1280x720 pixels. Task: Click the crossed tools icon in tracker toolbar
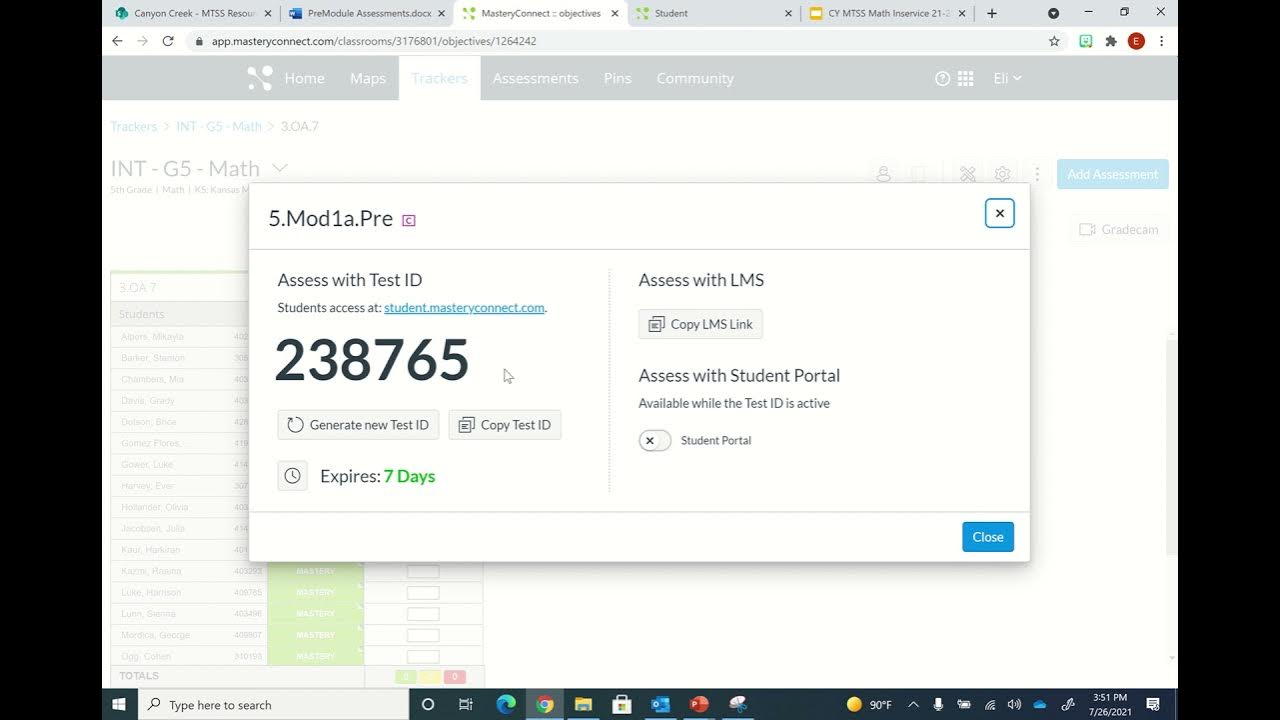(x=967, y=174)
